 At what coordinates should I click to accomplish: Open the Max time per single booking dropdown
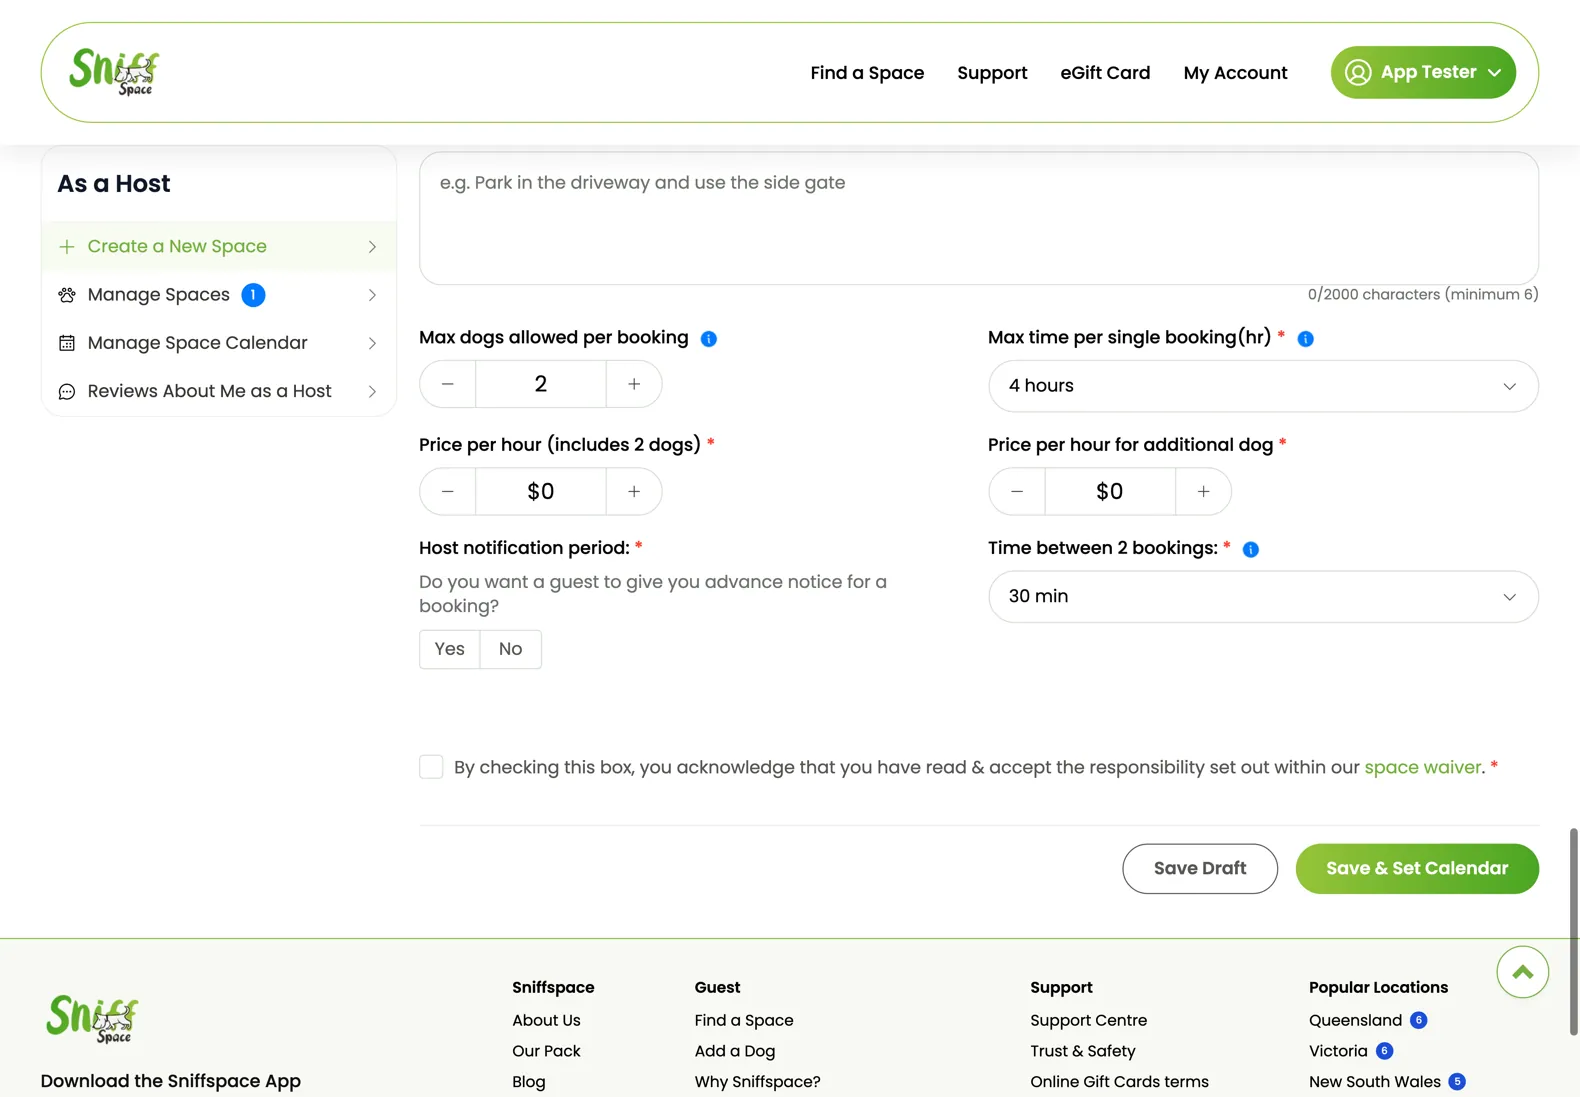1263,386
